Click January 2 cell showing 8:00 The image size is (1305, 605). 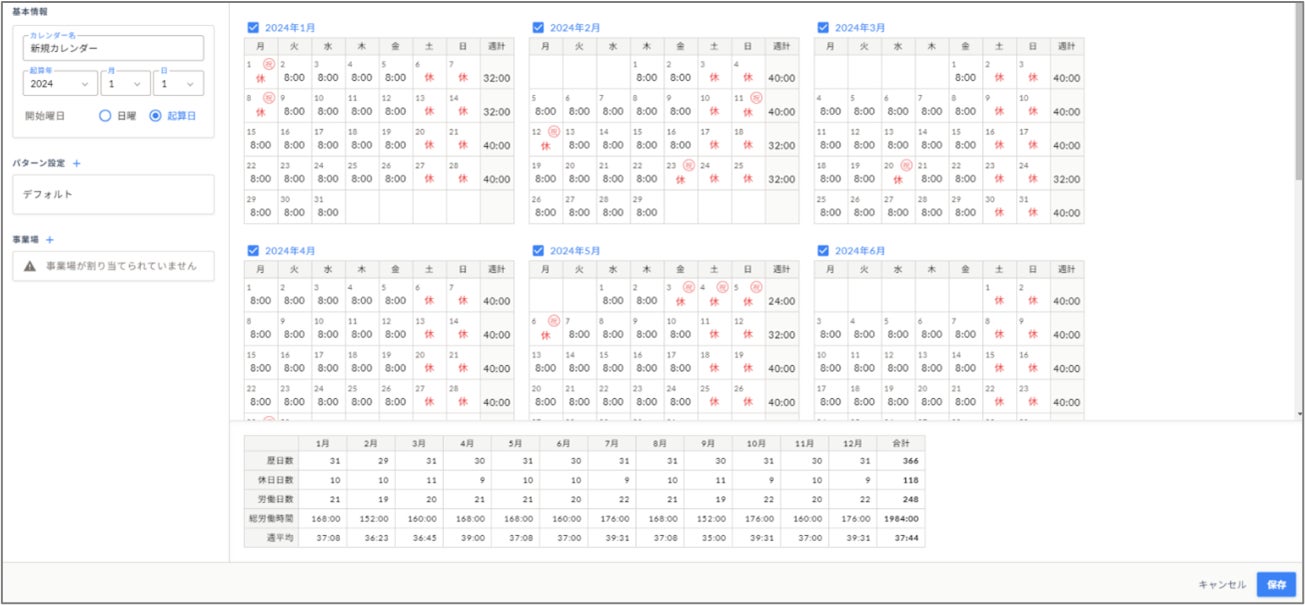pyautogui.click(x=295, y=72)
